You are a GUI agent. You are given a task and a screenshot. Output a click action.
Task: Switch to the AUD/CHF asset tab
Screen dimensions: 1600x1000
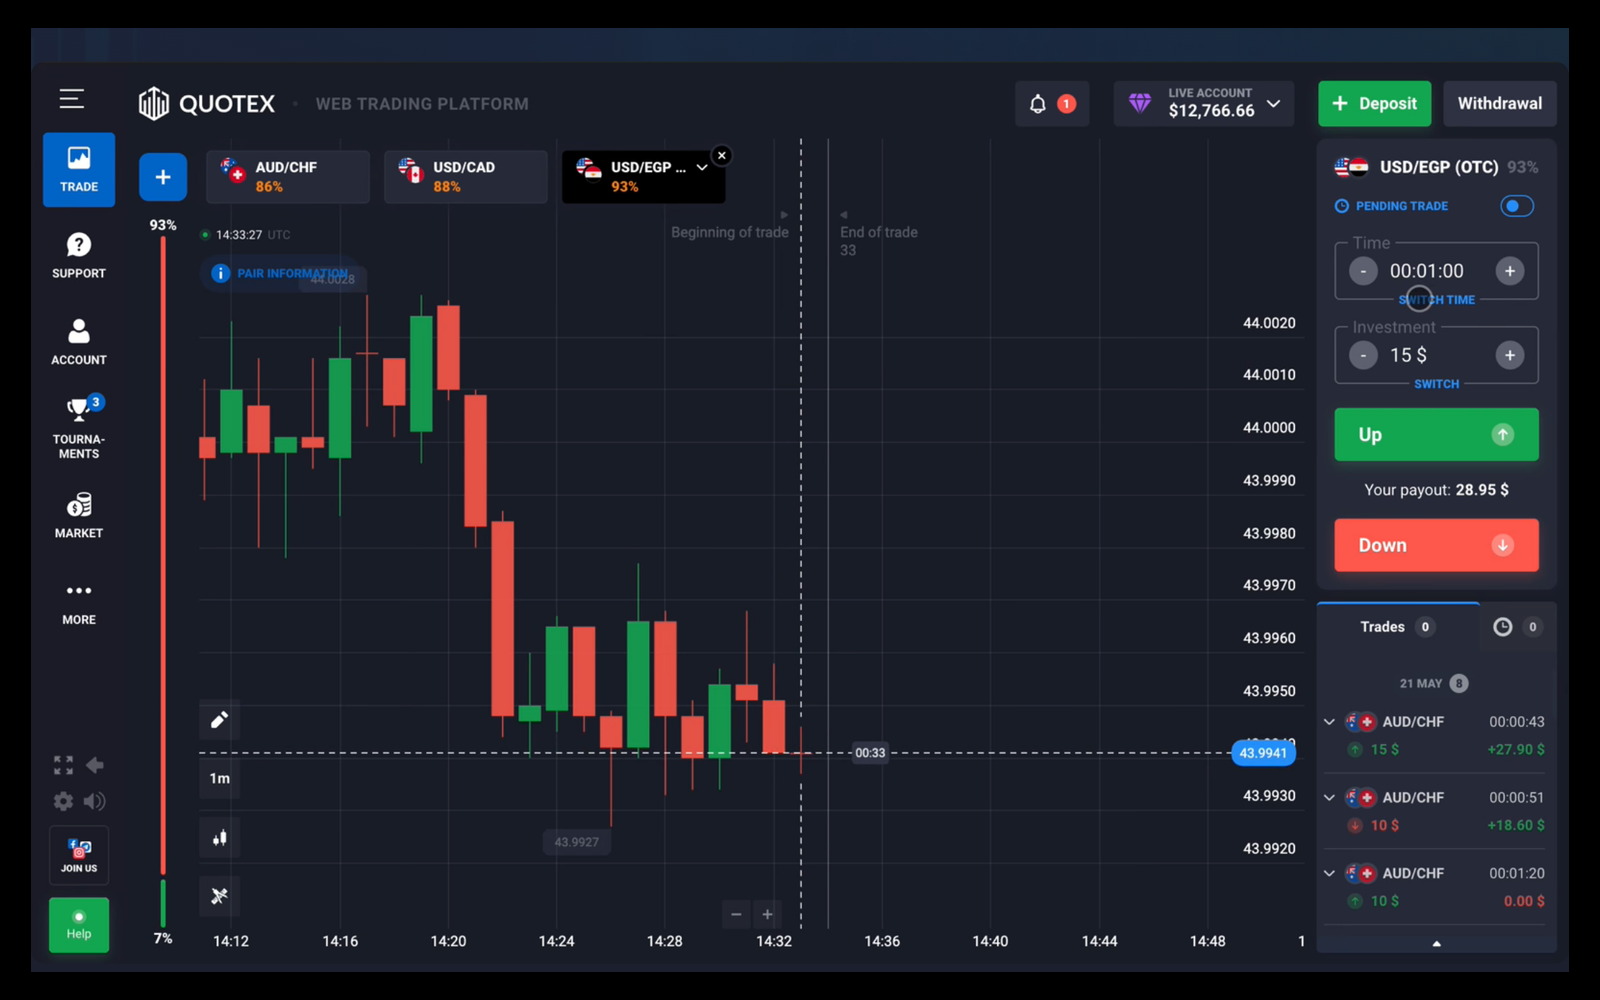click(x=288, y=177)
